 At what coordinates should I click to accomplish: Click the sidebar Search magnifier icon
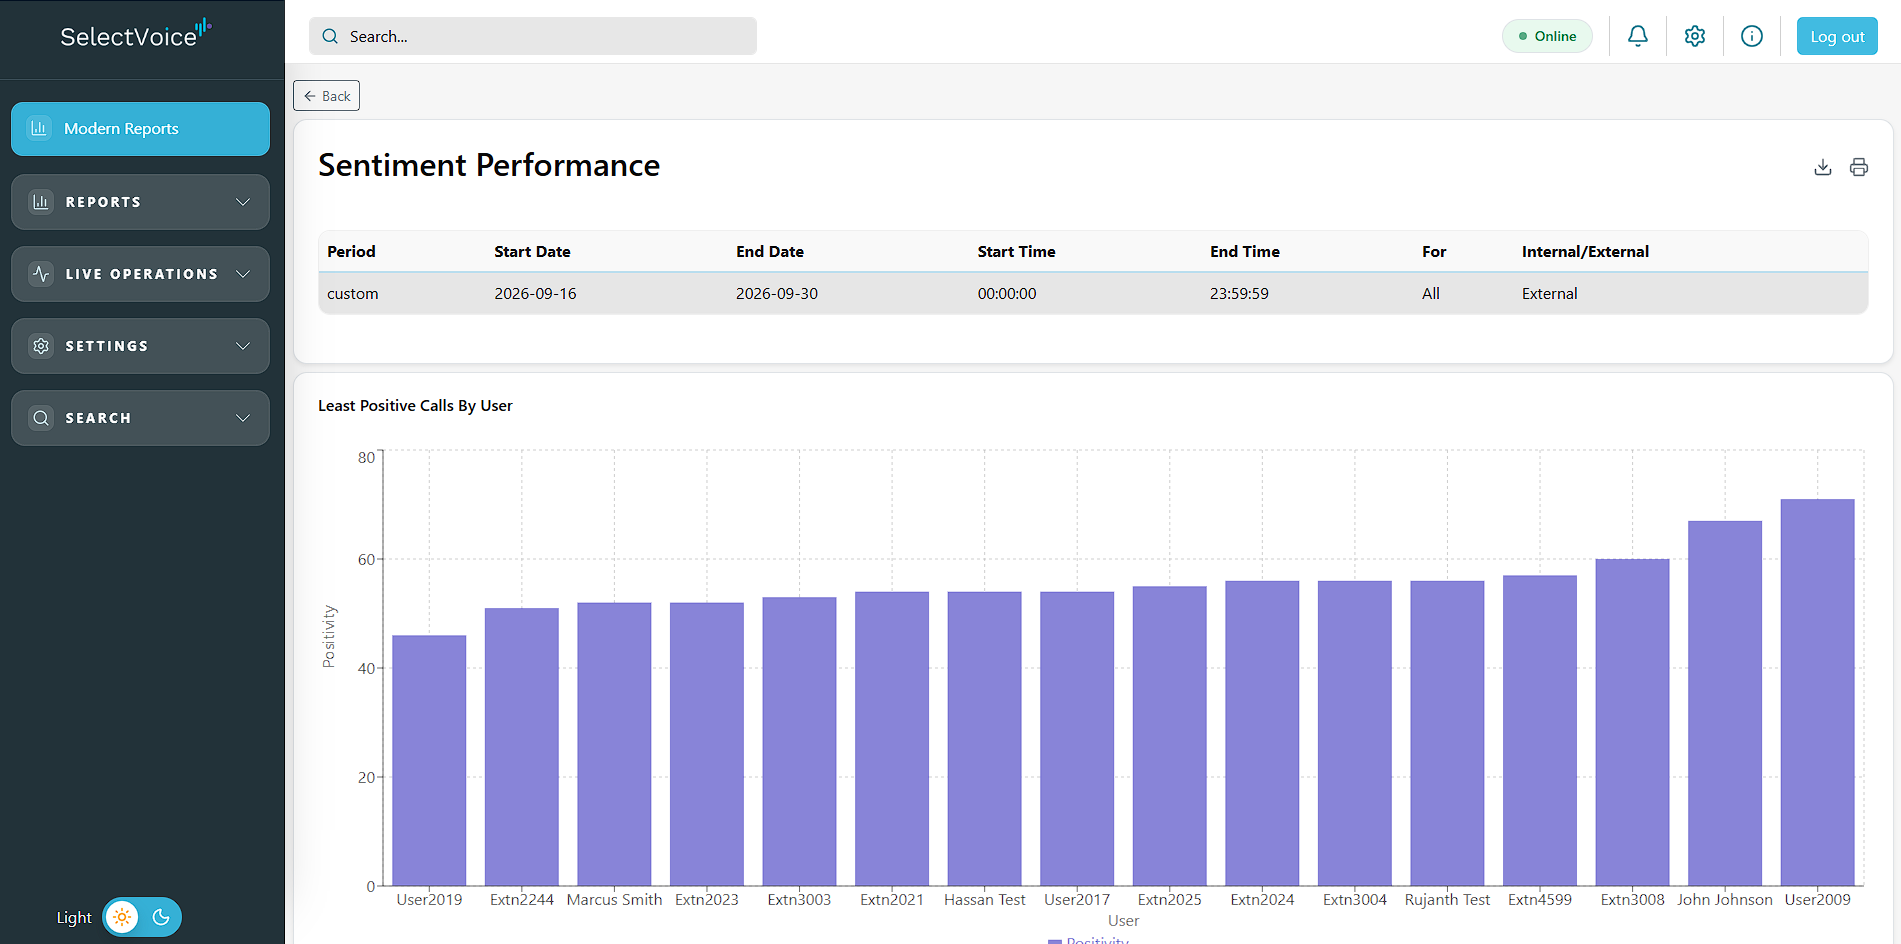click(x=41, y=418)
